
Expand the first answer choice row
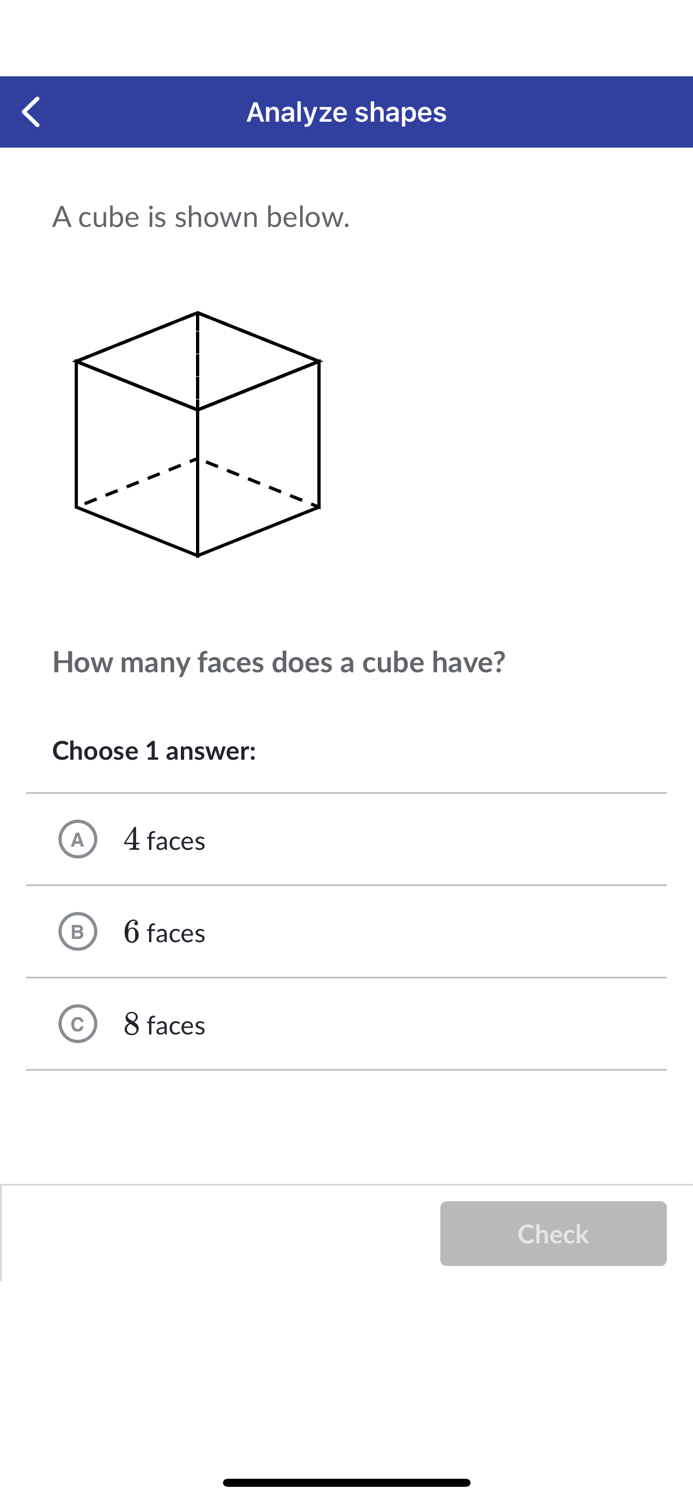tap(346, 839)
